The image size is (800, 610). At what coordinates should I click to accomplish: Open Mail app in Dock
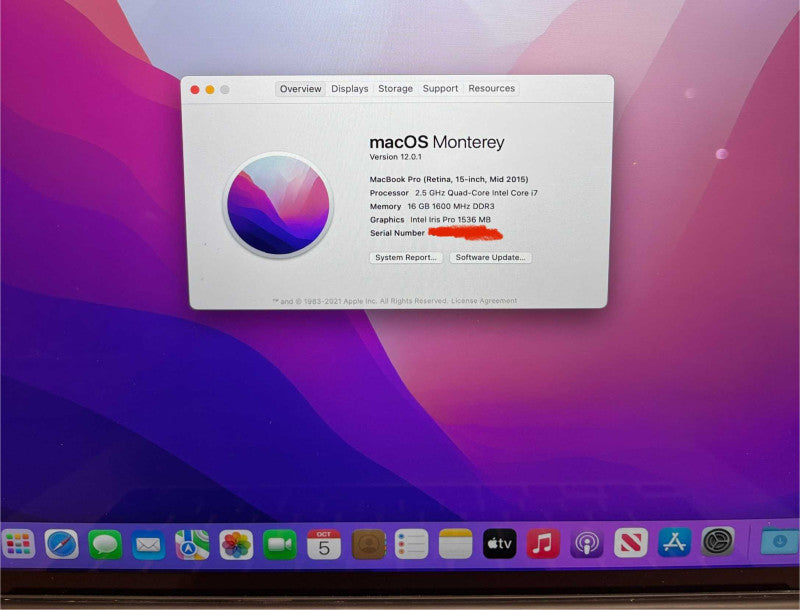click(x=148, y=545)
